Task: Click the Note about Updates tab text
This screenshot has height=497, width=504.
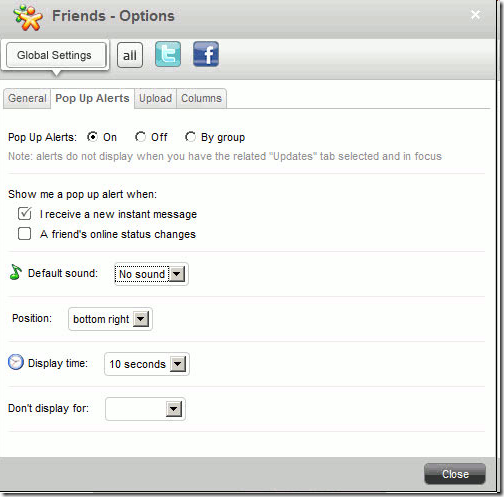Action: (x=225, y=156)
